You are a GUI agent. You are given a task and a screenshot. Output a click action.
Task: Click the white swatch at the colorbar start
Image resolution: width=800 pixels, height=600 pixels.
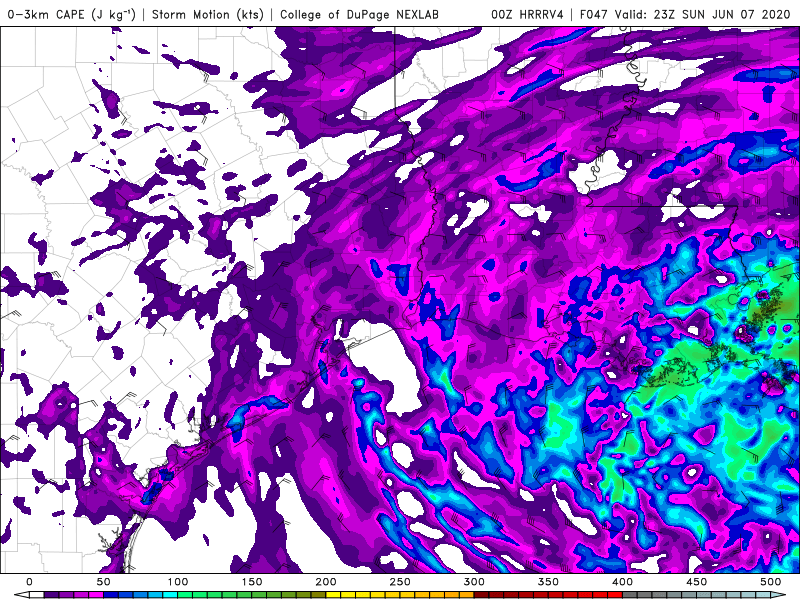click(x=37, y=595)
